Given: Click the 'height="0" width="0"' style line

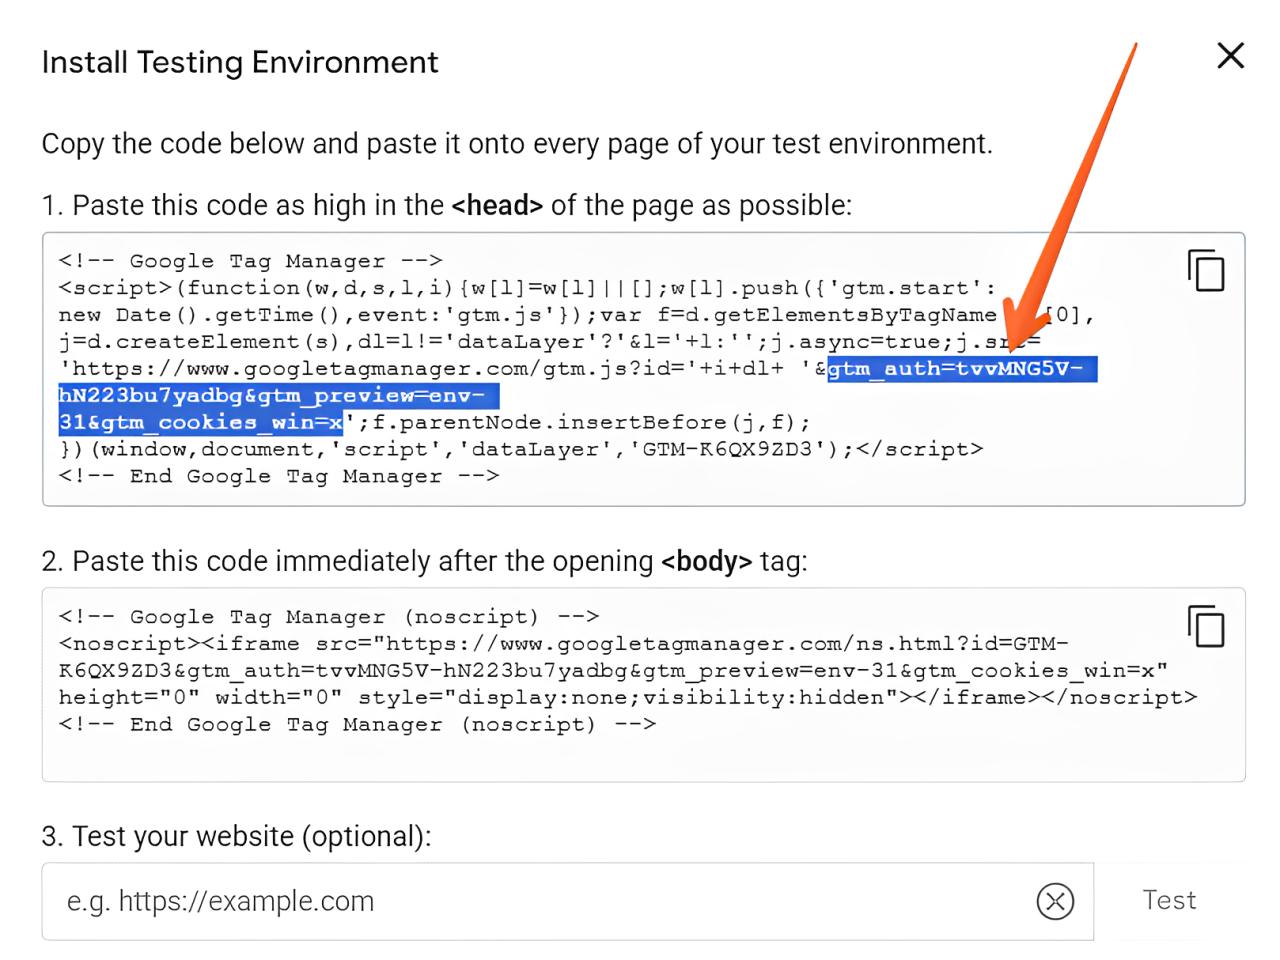Looking at the screenshot, I should tap(627, 698).
